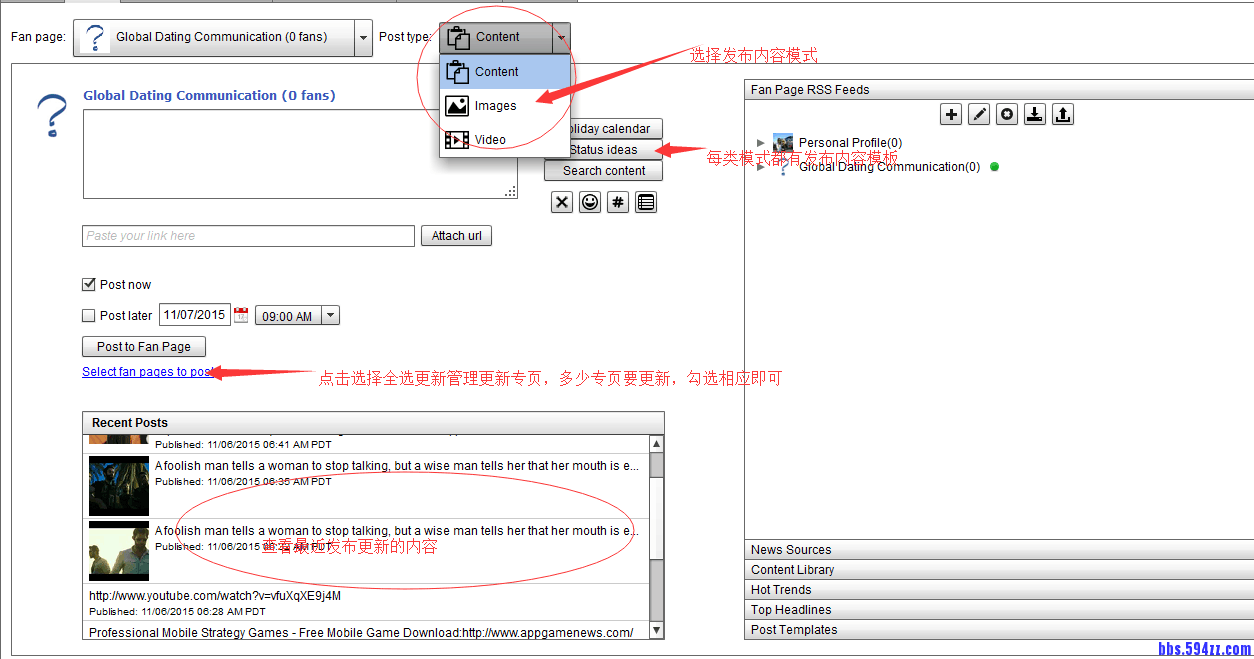Enable the Post later checkbox

pos(89,316)
